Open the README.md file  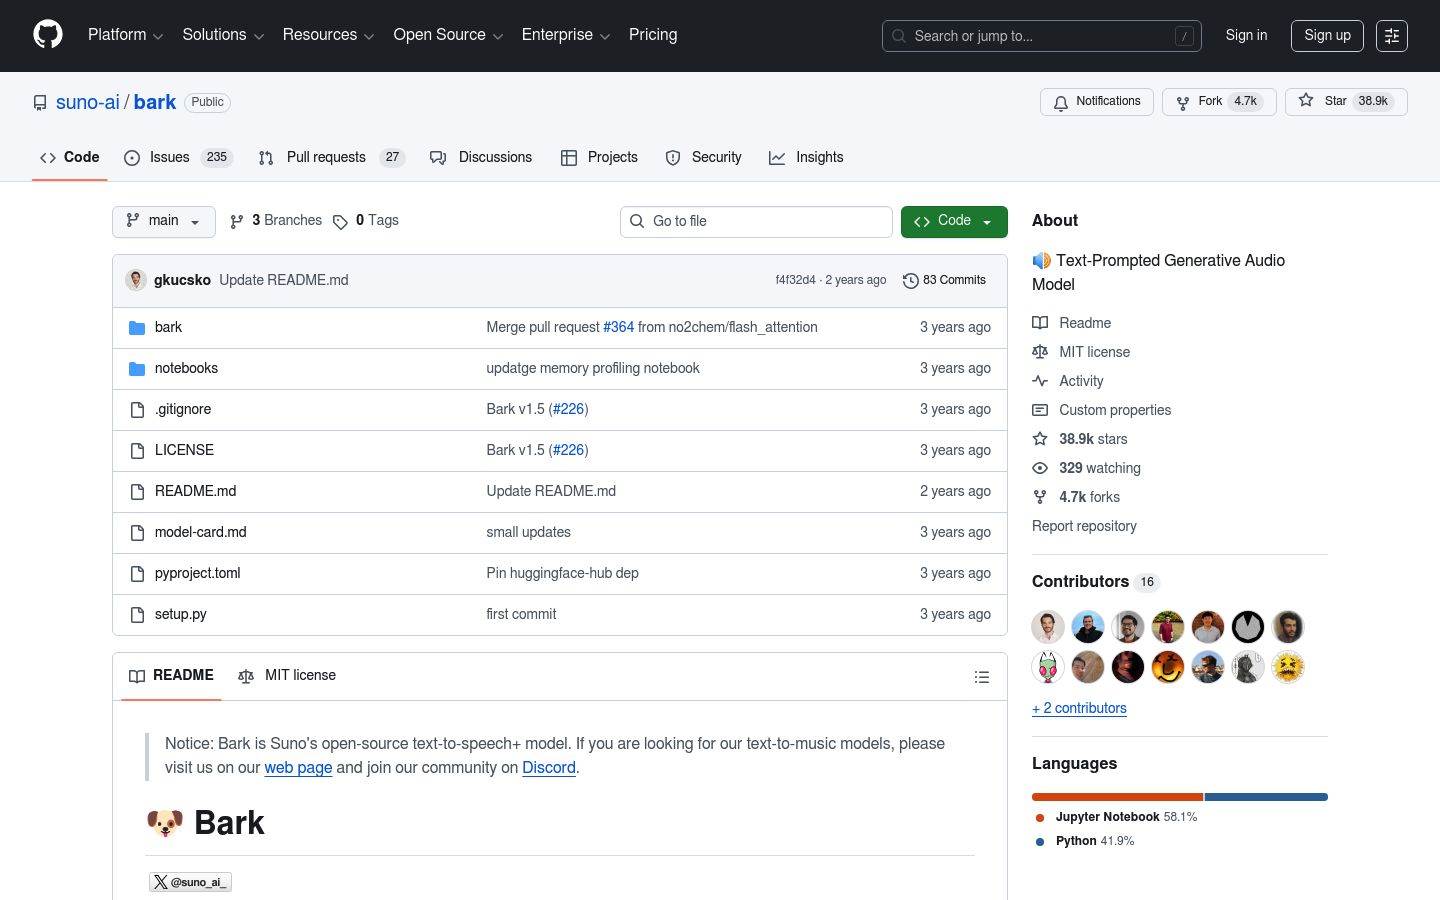196,492
